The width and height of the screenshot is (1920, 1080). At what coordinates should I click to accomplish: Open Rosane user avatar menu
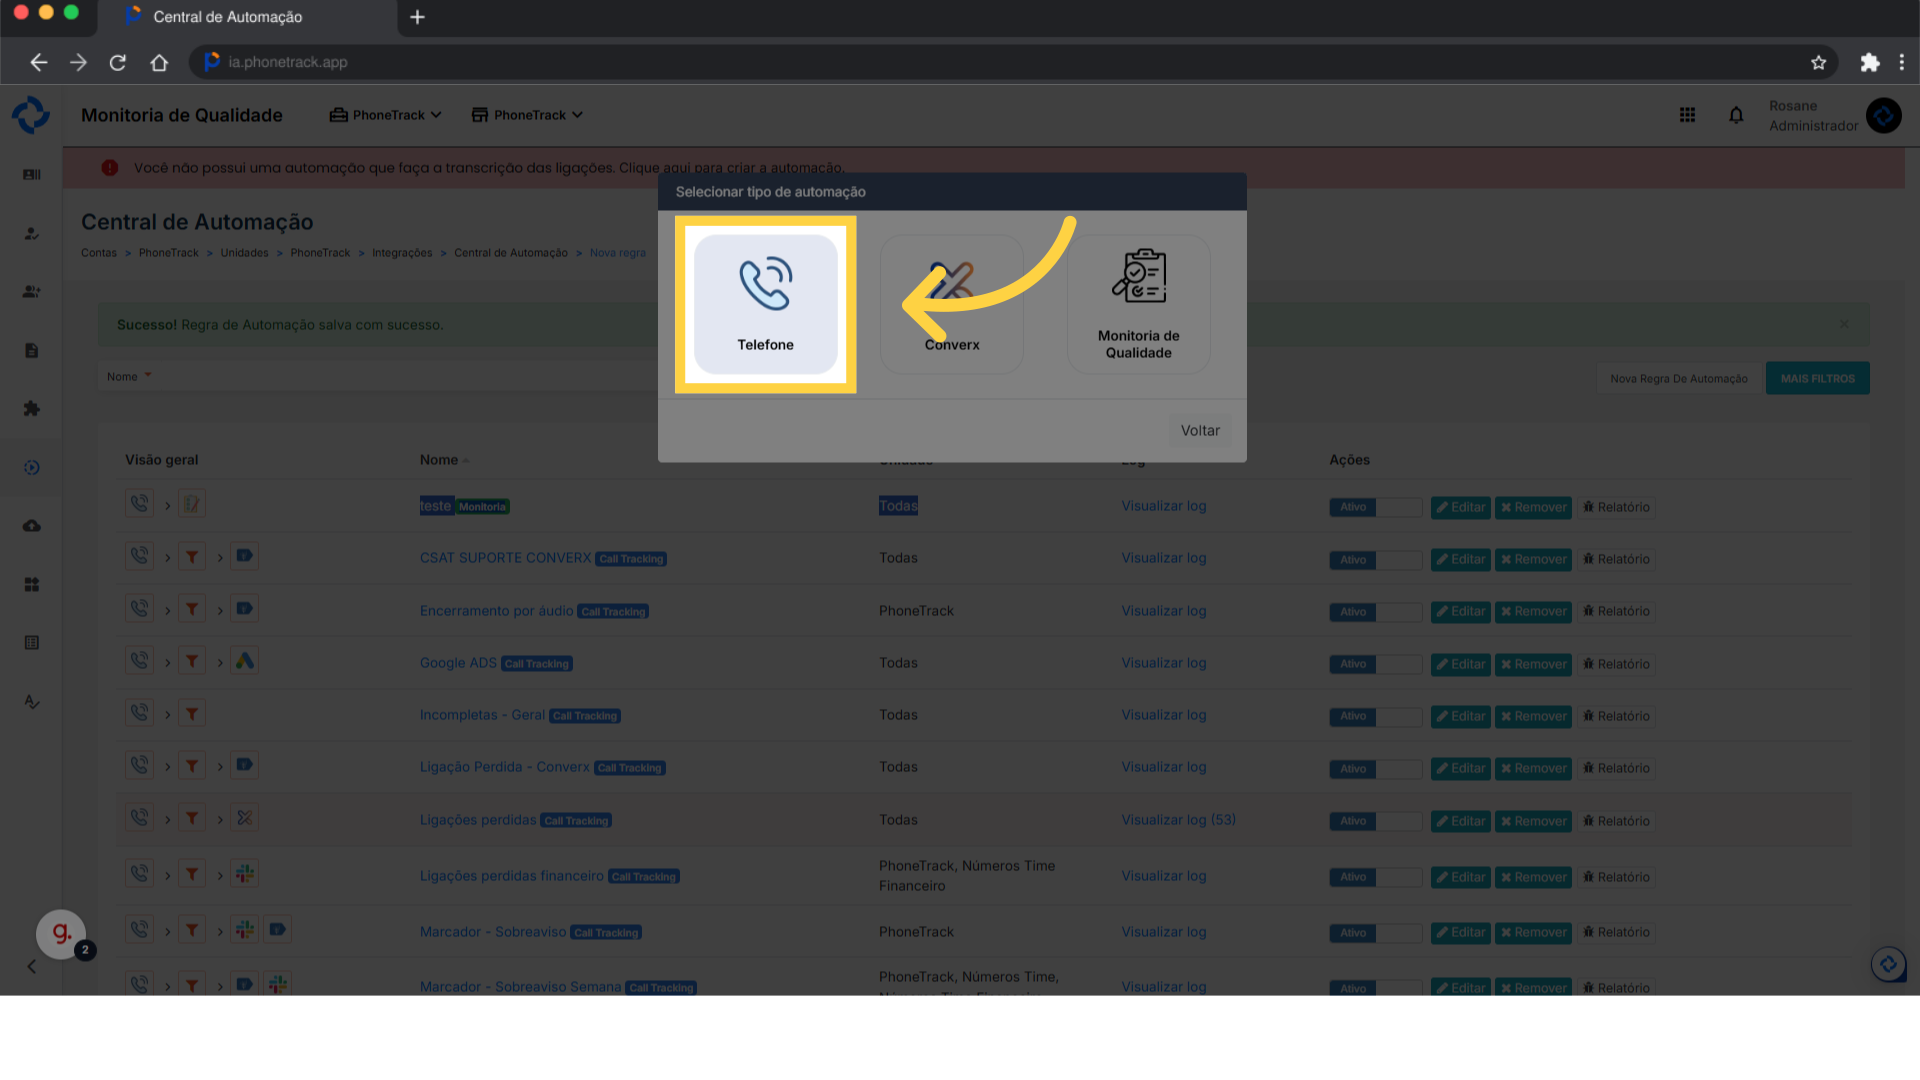[1883, 115]
